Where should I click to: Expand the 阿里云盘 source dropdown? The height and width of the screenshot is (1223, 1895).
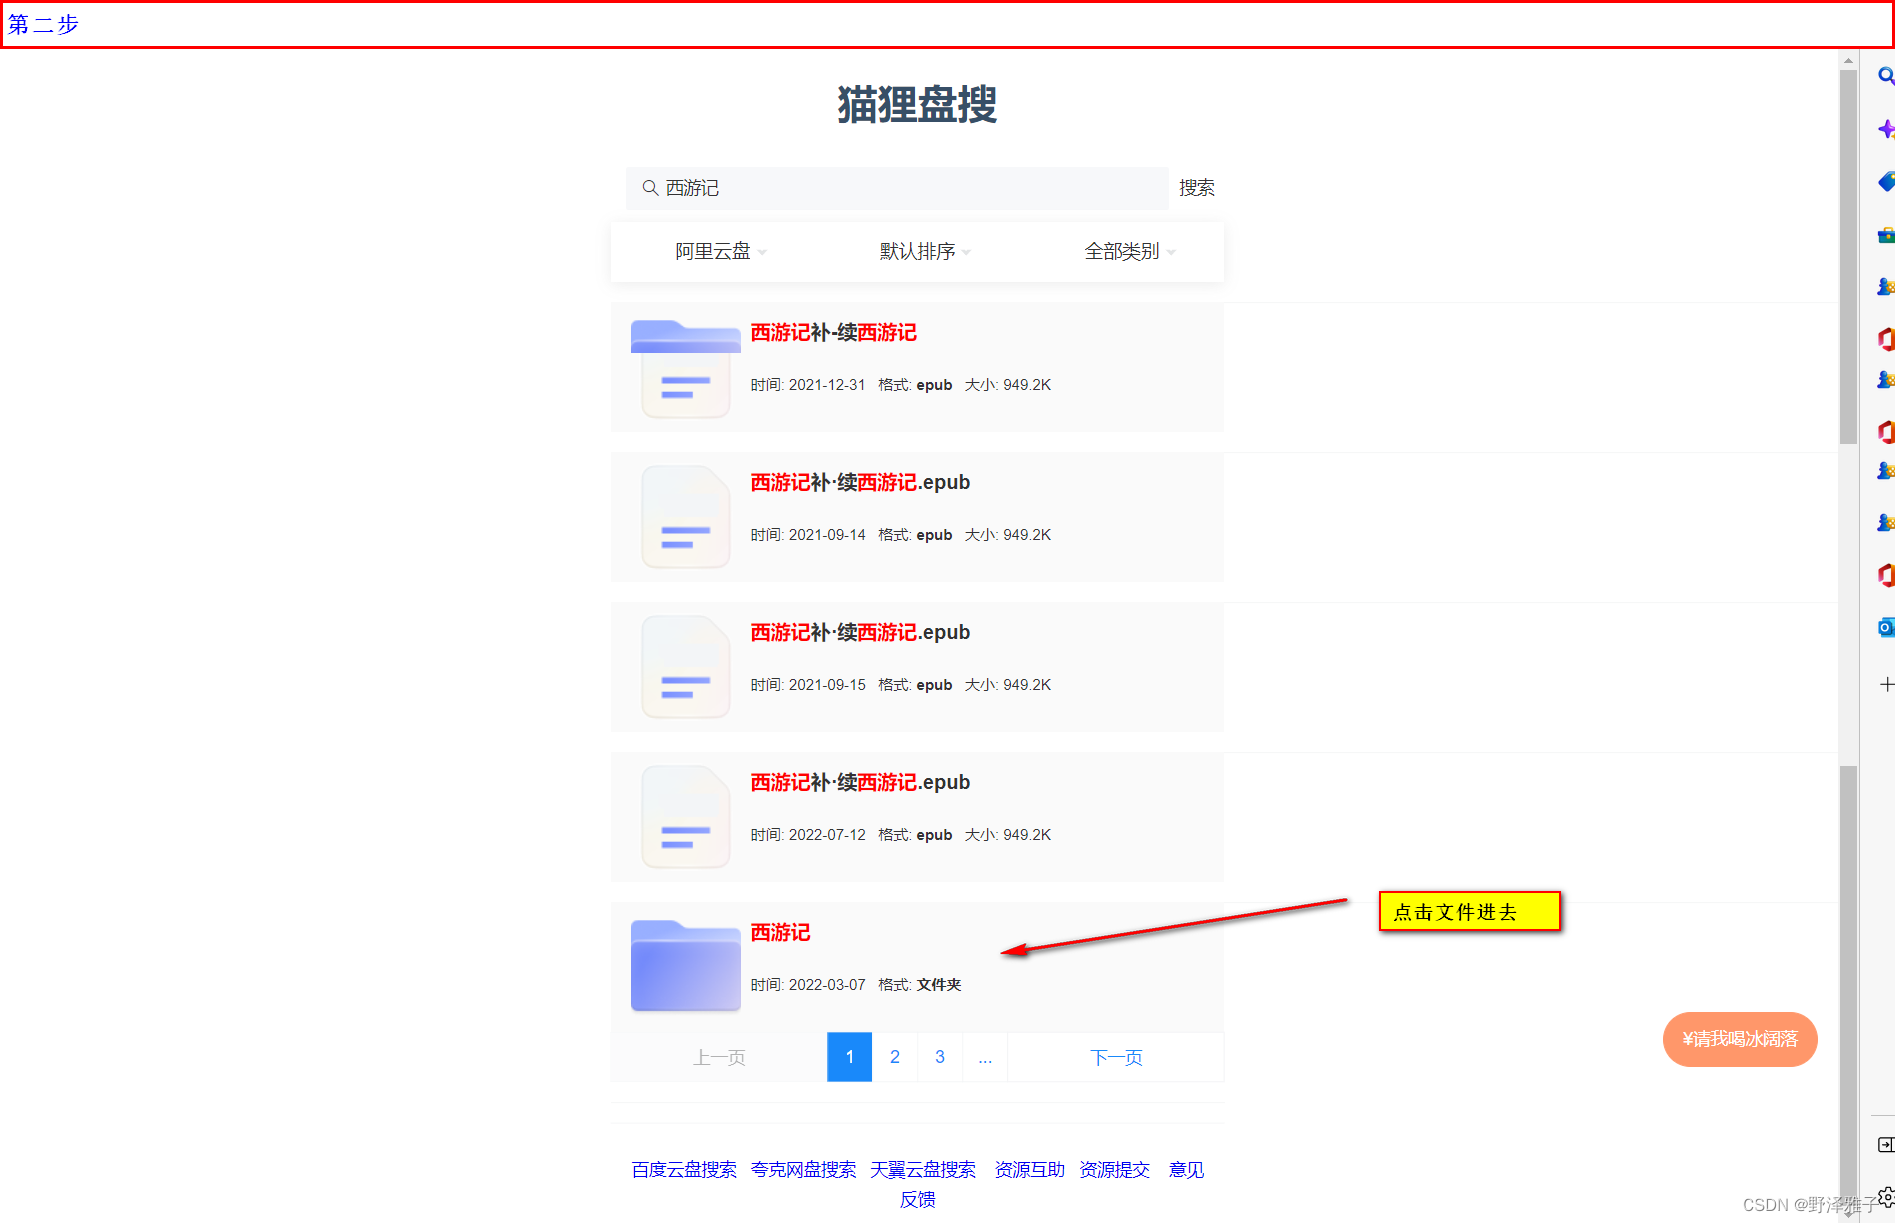click(720, 251)
